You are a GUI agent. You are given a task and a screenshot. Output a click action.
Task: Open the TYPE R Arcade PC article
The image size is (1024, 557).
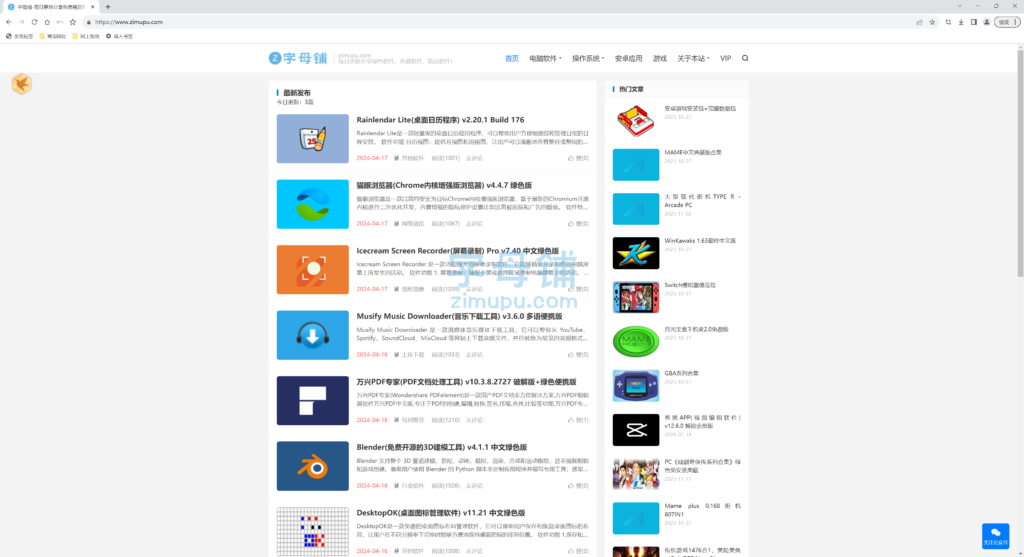(x=702, y=200)
